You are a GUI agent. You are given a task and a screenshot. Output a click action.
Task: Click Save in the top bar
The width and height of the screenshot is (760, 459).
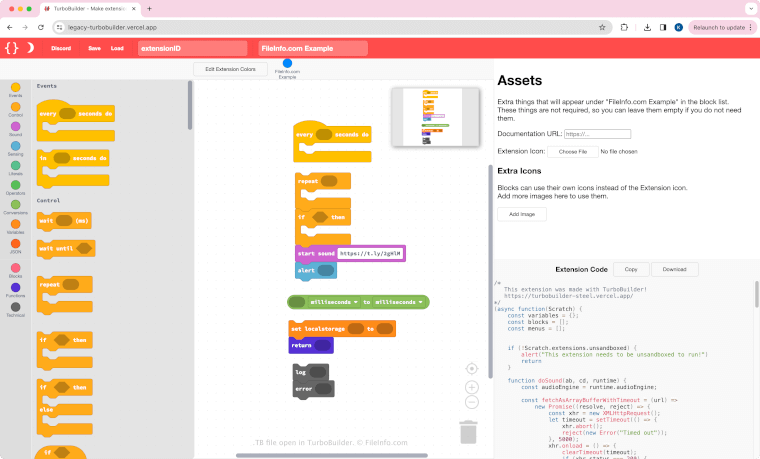[x=94, y=48]
